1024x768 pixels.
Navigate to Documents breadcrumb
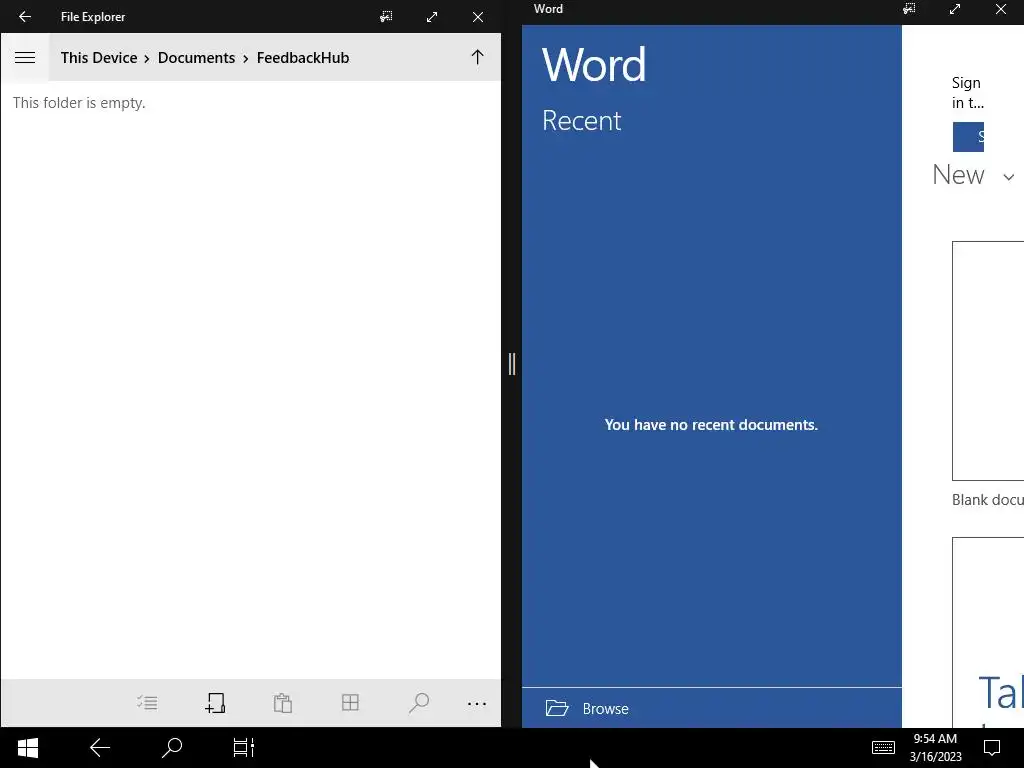click(x=196, y=57)
